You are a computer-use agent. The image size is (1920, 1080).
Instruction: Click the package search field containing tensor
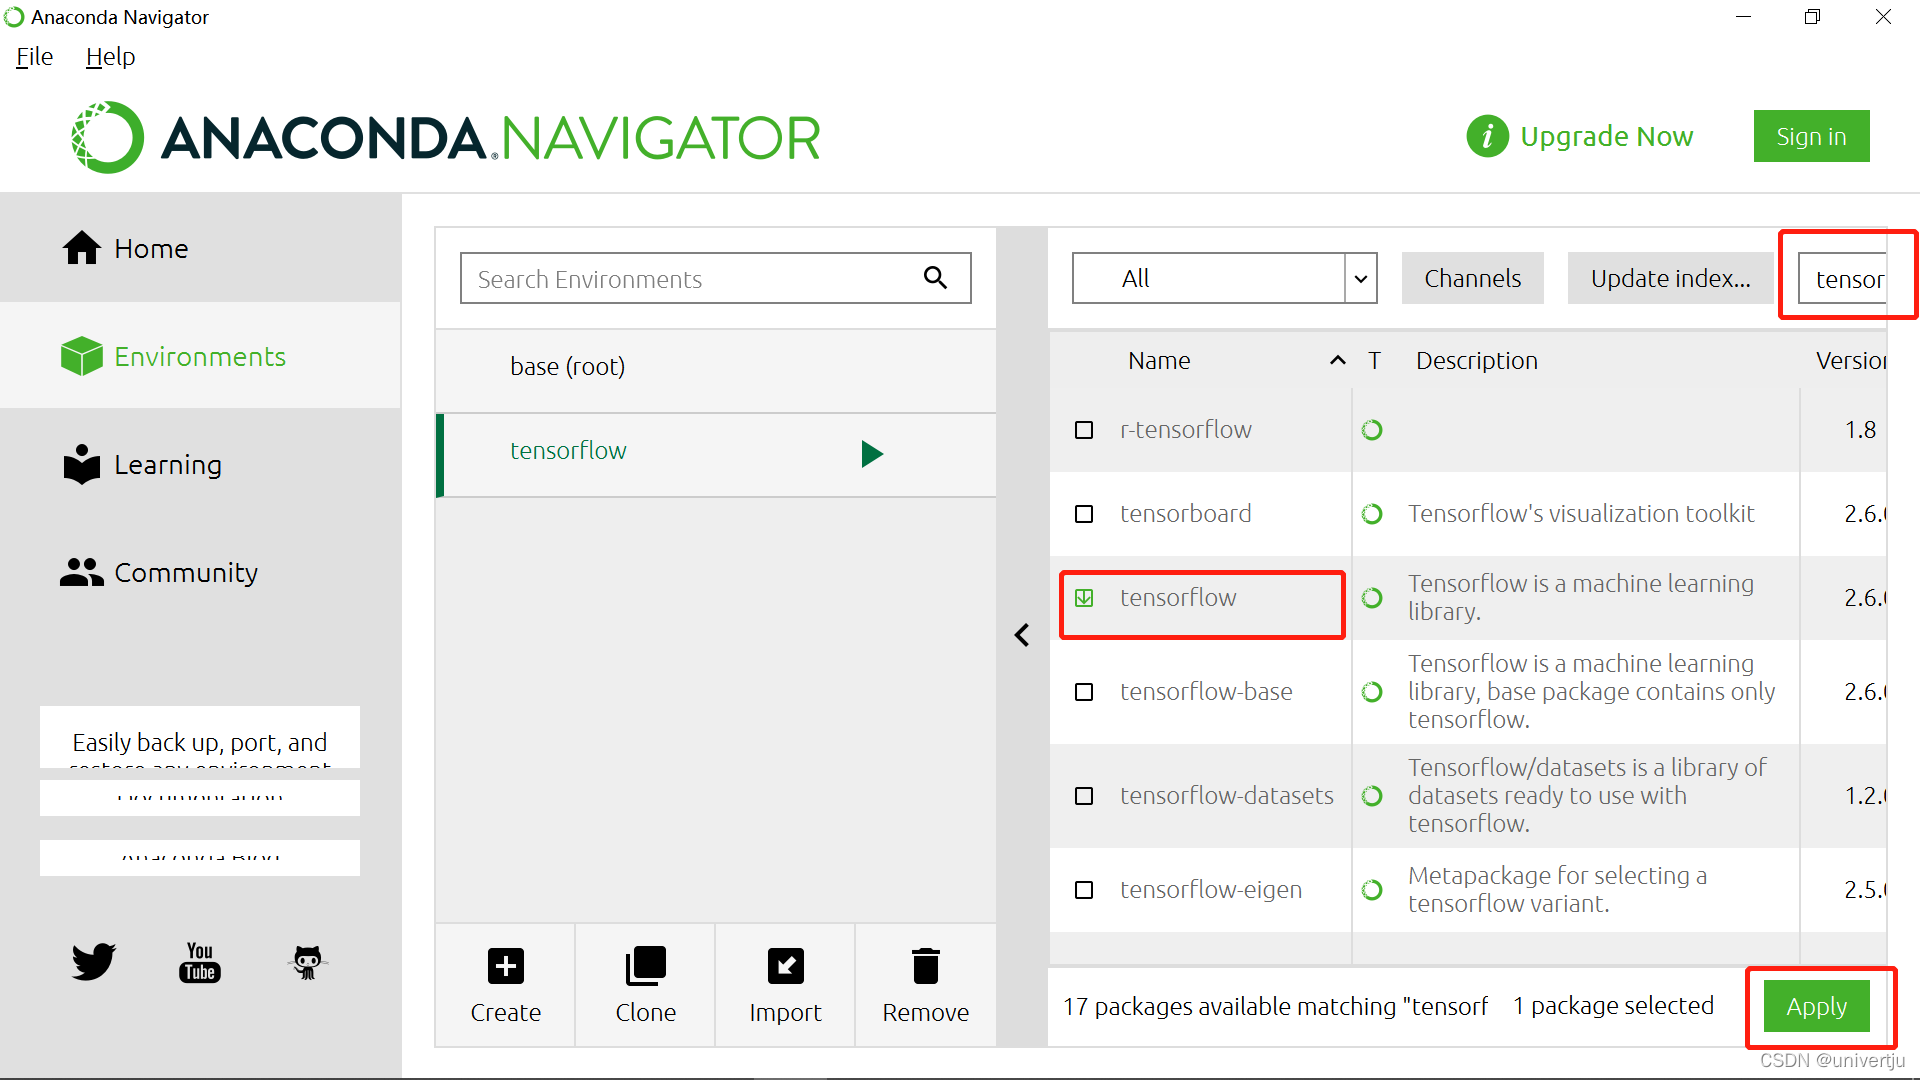tap(1846, 279)
